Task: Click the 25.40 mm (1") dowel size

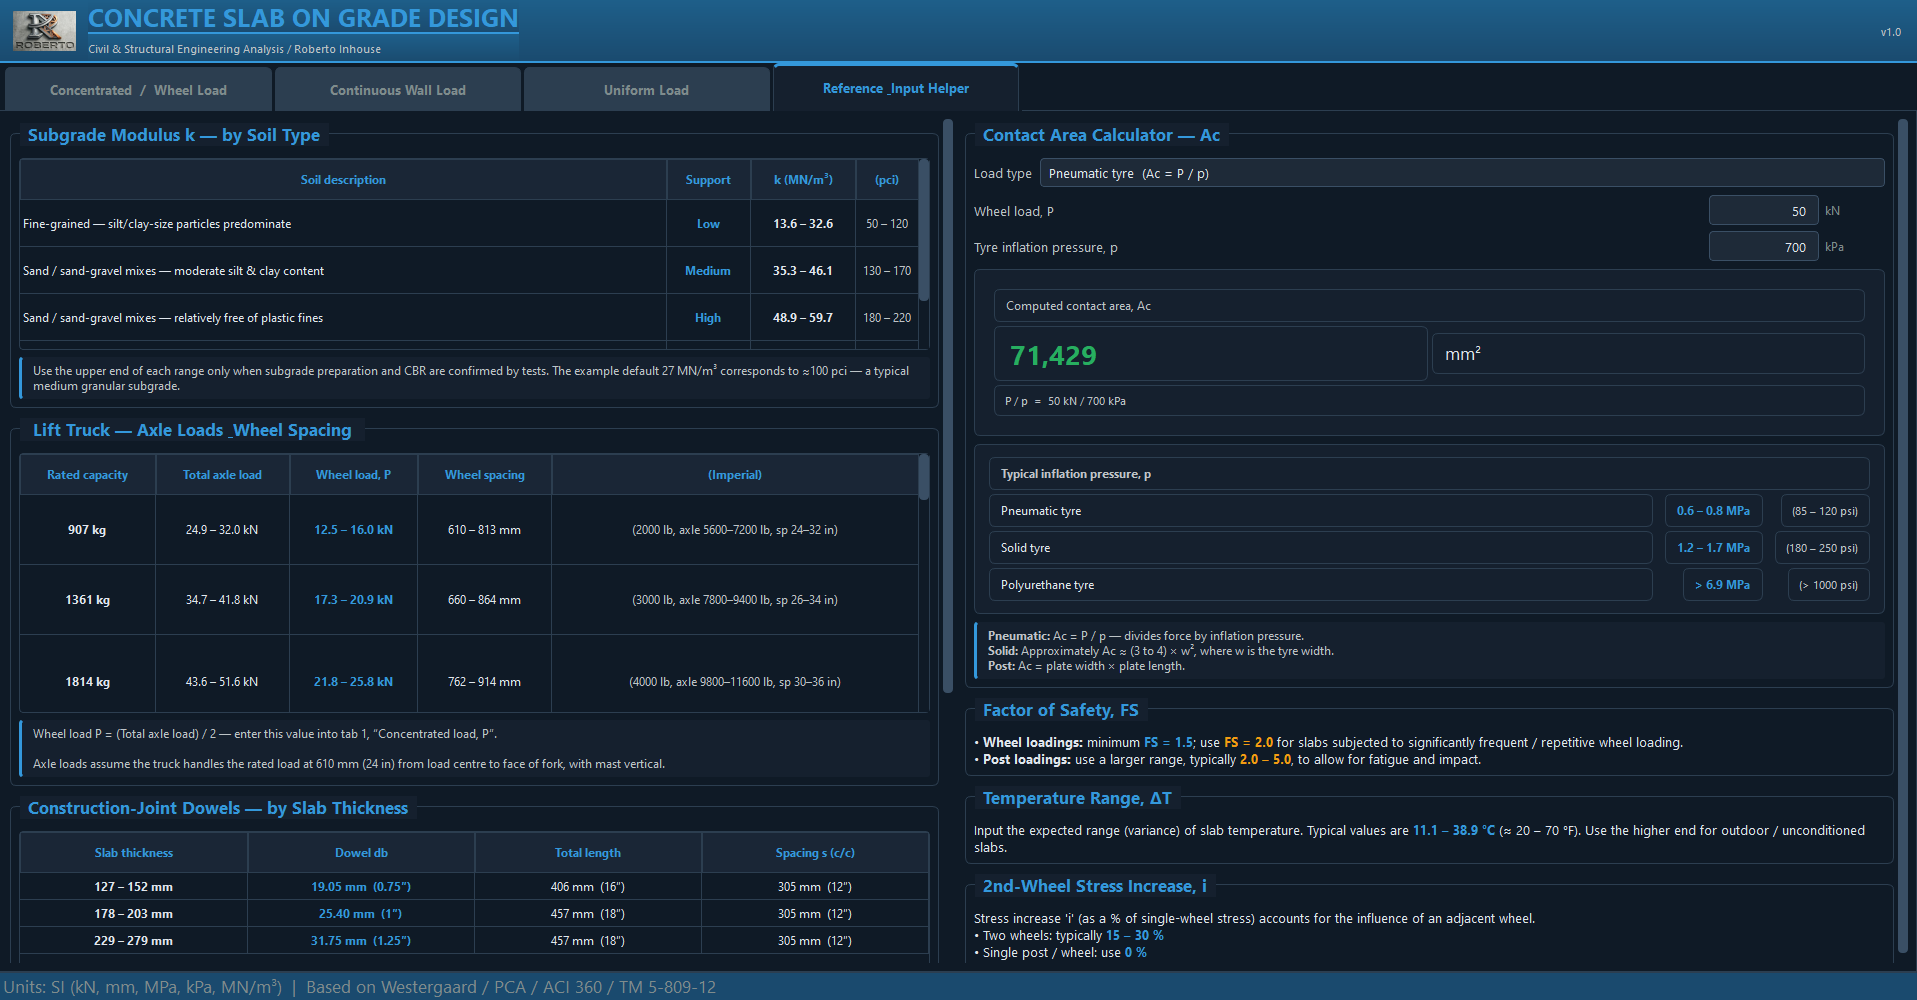Action: (361, 914)
